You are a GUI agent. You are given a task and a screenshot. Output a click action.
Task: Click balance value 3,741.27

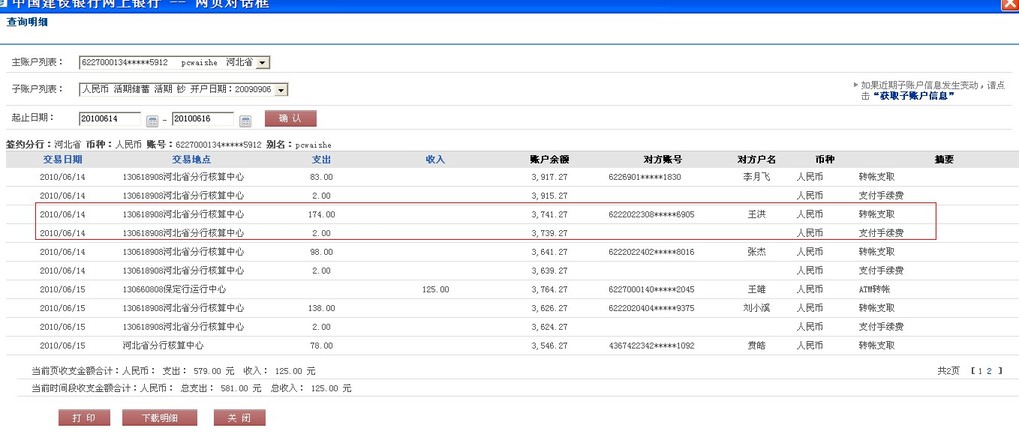[x=549, y=215]
